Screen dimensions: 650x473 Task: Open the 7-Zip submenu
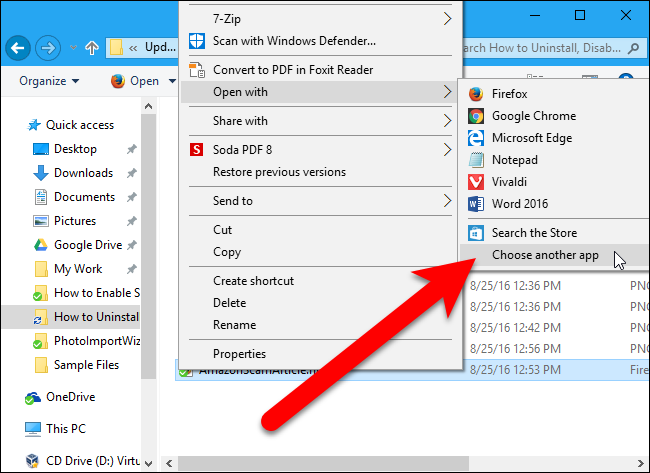320,19
